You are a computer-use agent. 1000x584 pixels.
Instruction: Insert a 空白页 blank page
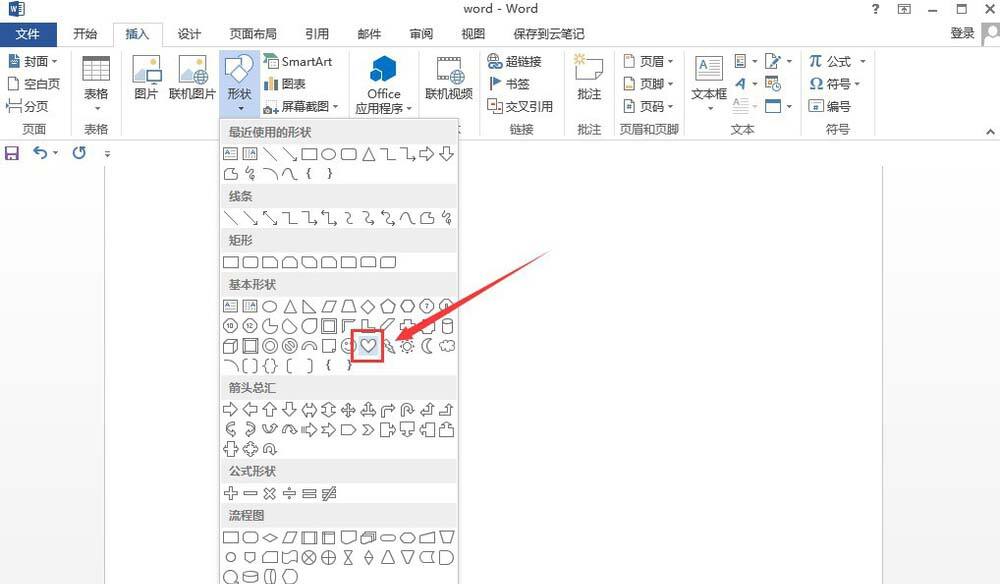[33, 84]
